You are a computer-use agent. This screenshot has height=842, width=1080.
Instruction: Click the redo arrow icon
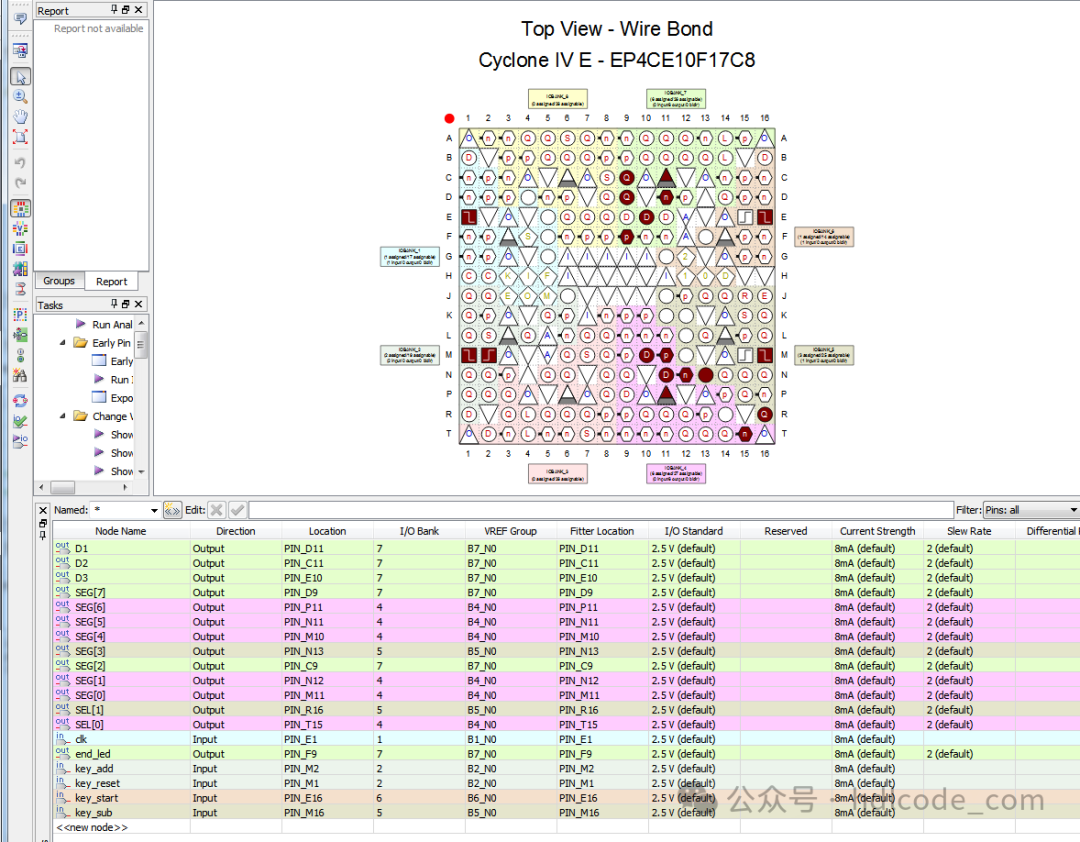pyautogui.click(x=21, y=183)
